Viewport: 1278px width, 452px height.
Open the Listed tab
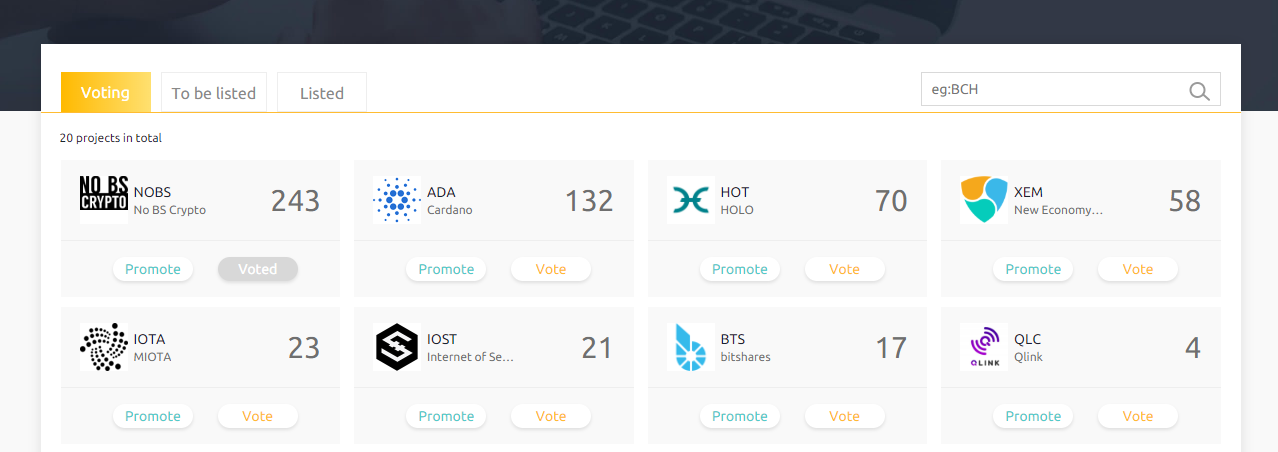pos(321,93)
